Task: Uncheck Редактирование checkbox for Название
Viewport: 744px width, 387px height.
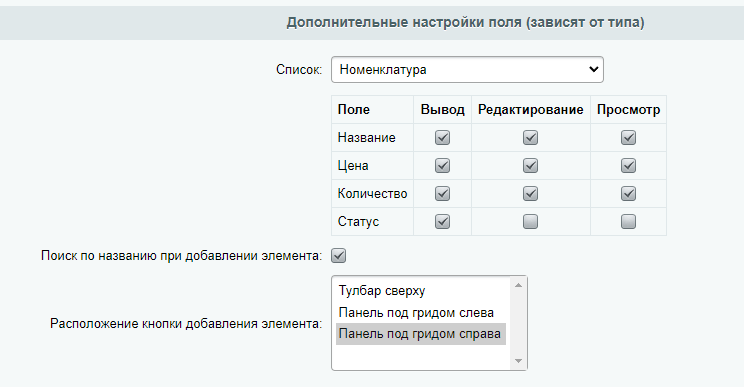Action: (x=530, y=138)
